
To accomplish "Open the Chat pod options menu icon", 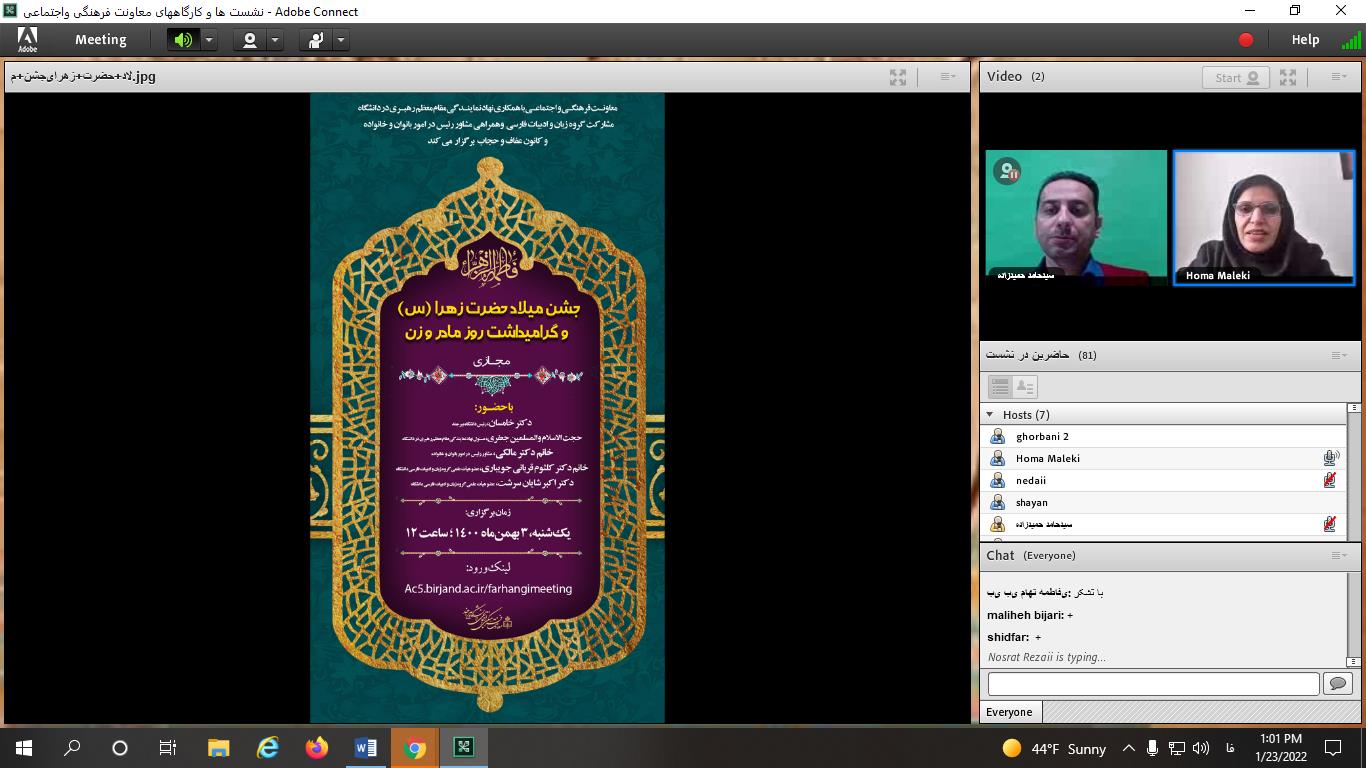I will coord(1339,555).
